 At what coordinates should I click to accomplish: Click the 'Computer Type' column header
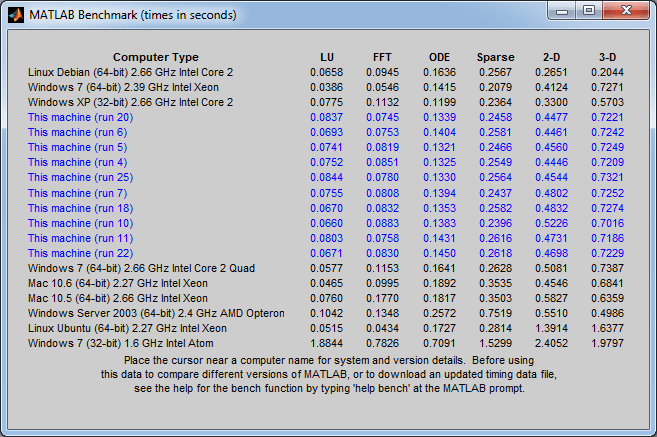tap(155, 57)
